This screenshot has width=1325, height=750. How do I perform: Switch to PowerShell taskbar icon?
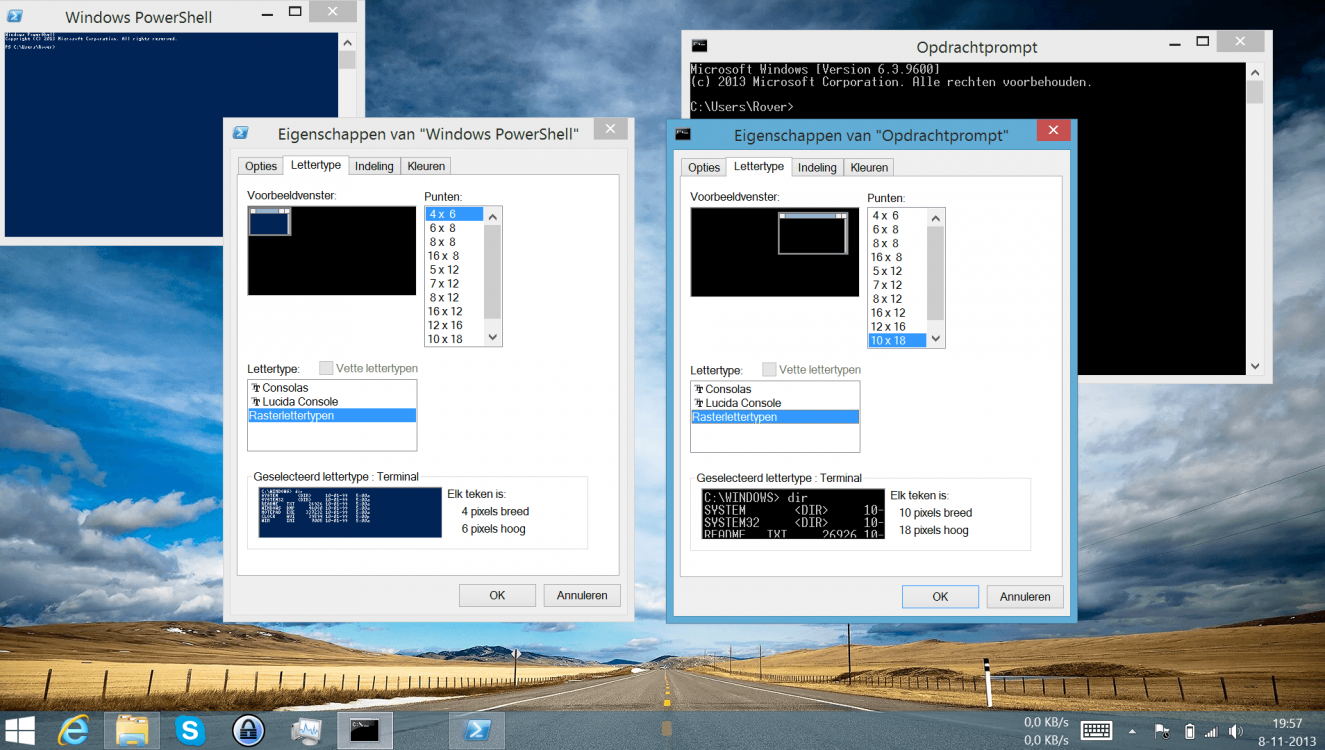pos(476,731)
